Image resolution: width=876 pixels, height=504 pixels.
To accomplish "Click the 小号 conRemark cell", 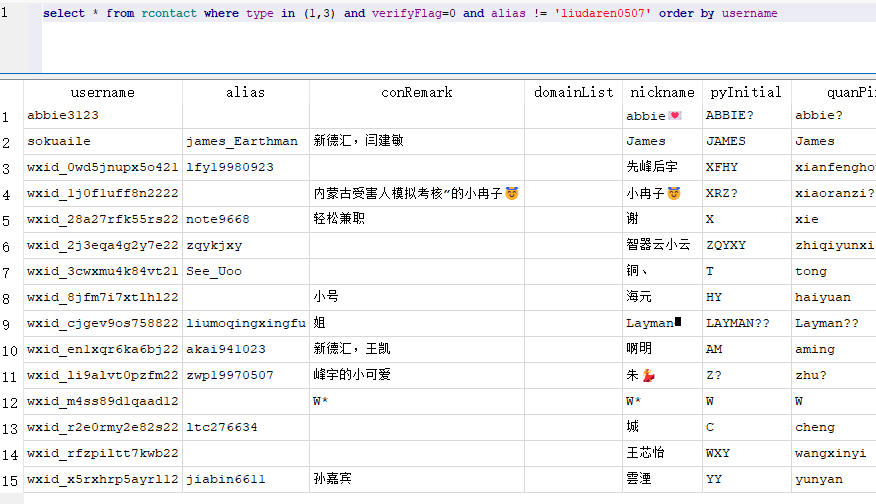I will (417, 297).
